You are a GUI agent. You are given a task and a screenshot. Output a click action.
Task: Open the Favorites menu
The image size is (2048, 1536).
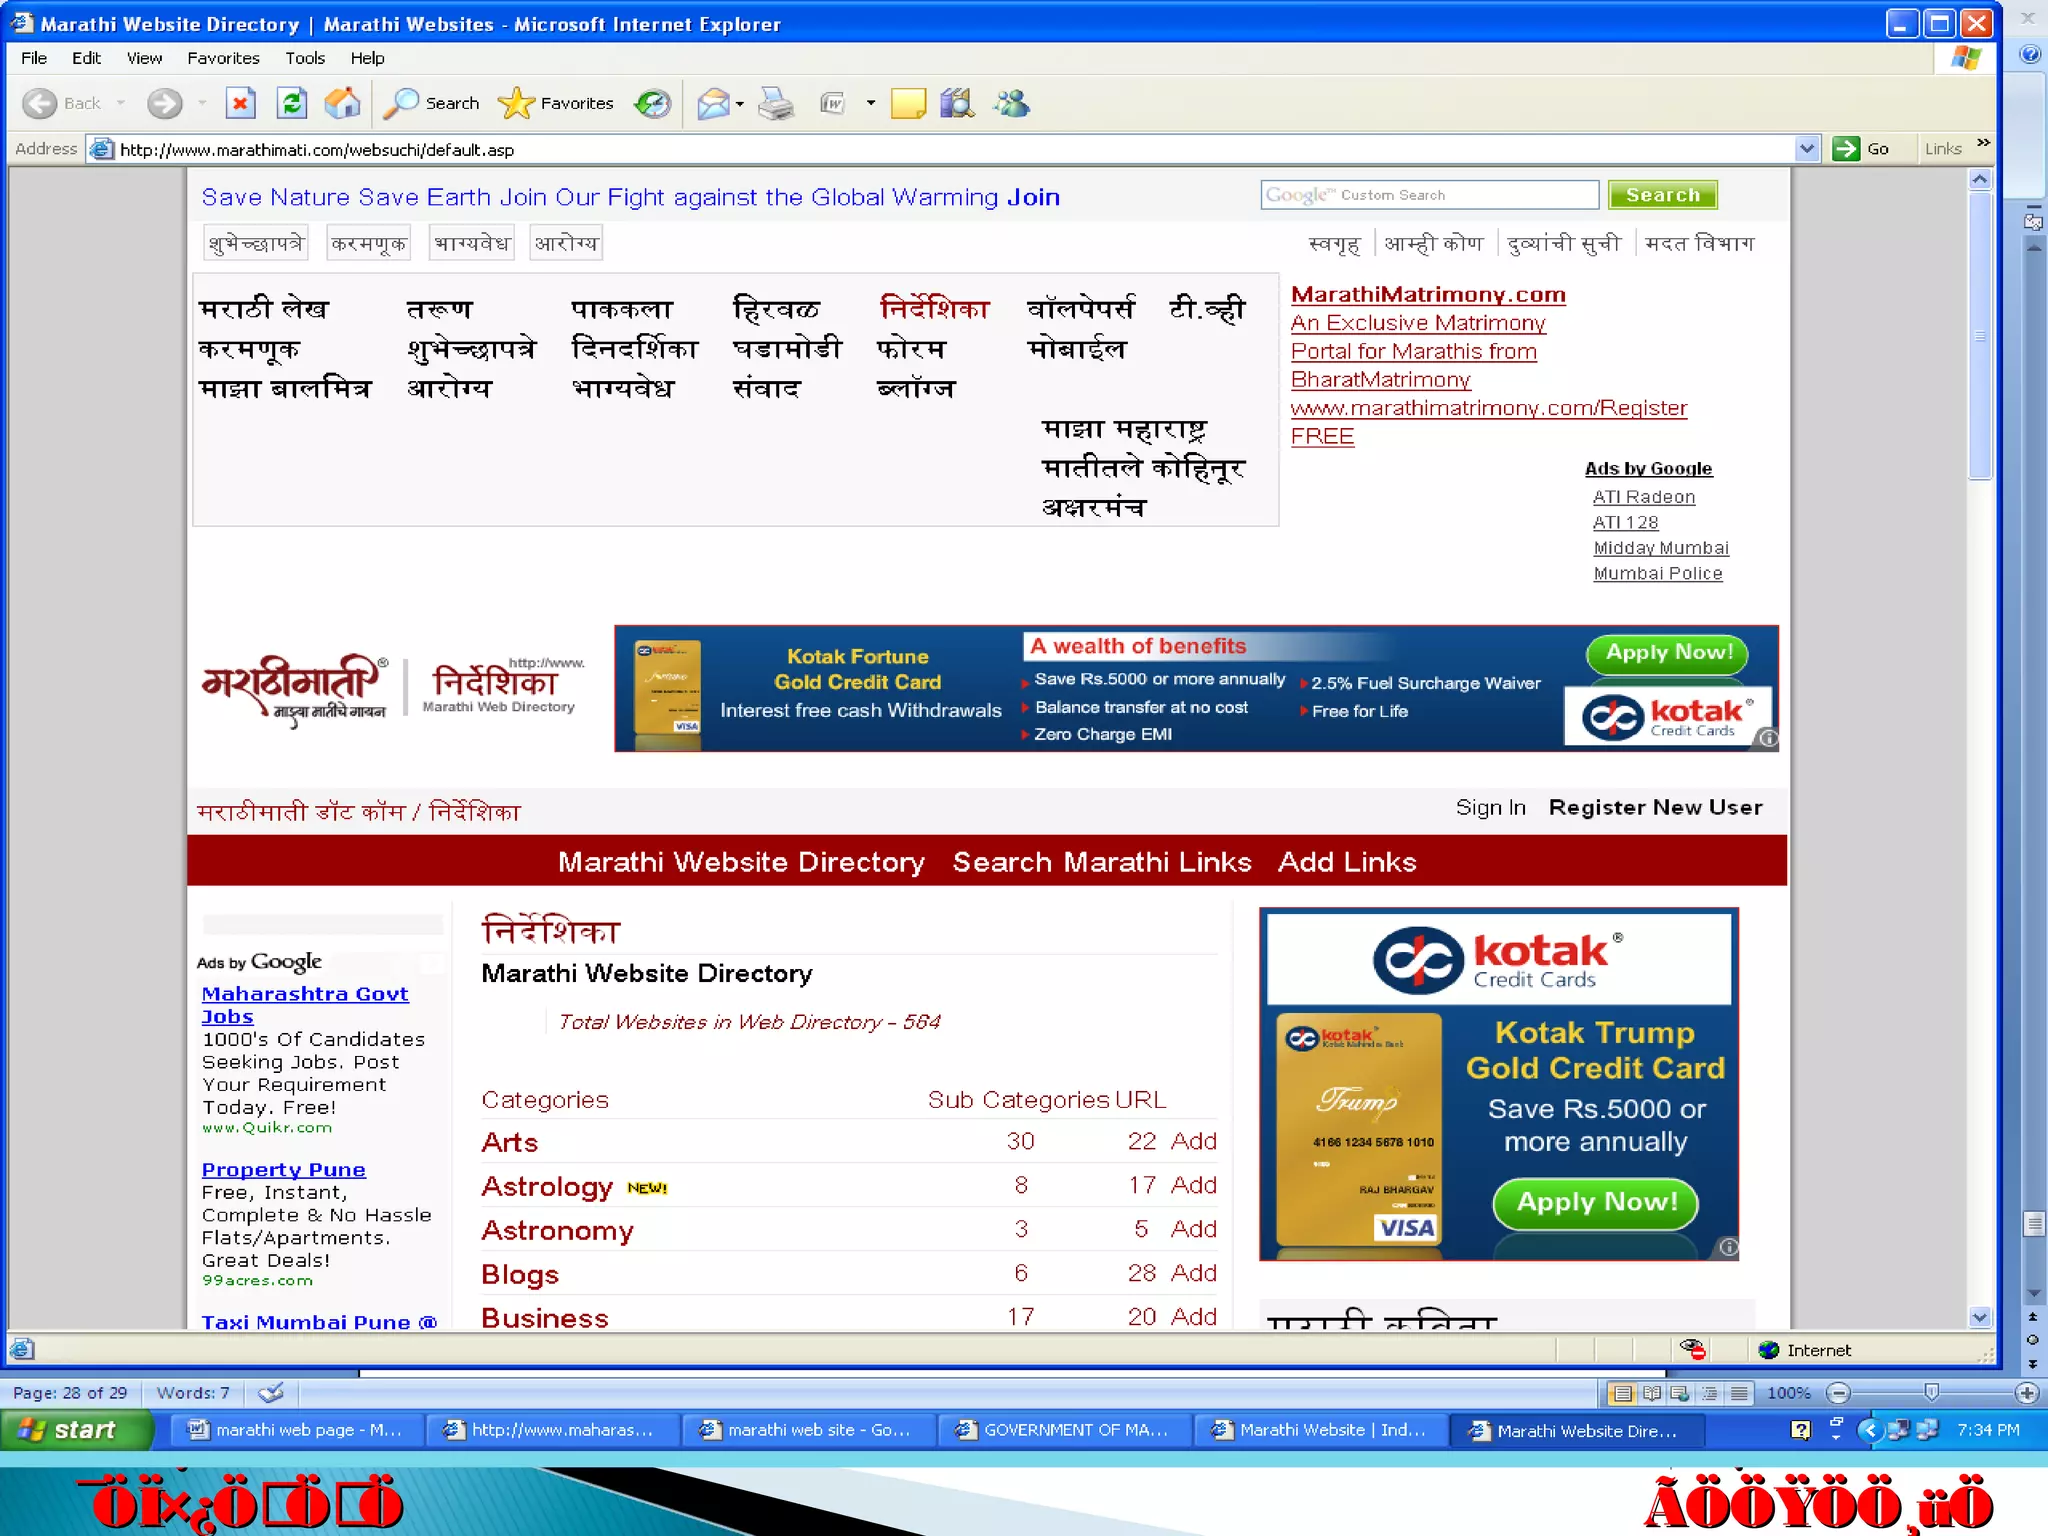coord(223,58)
